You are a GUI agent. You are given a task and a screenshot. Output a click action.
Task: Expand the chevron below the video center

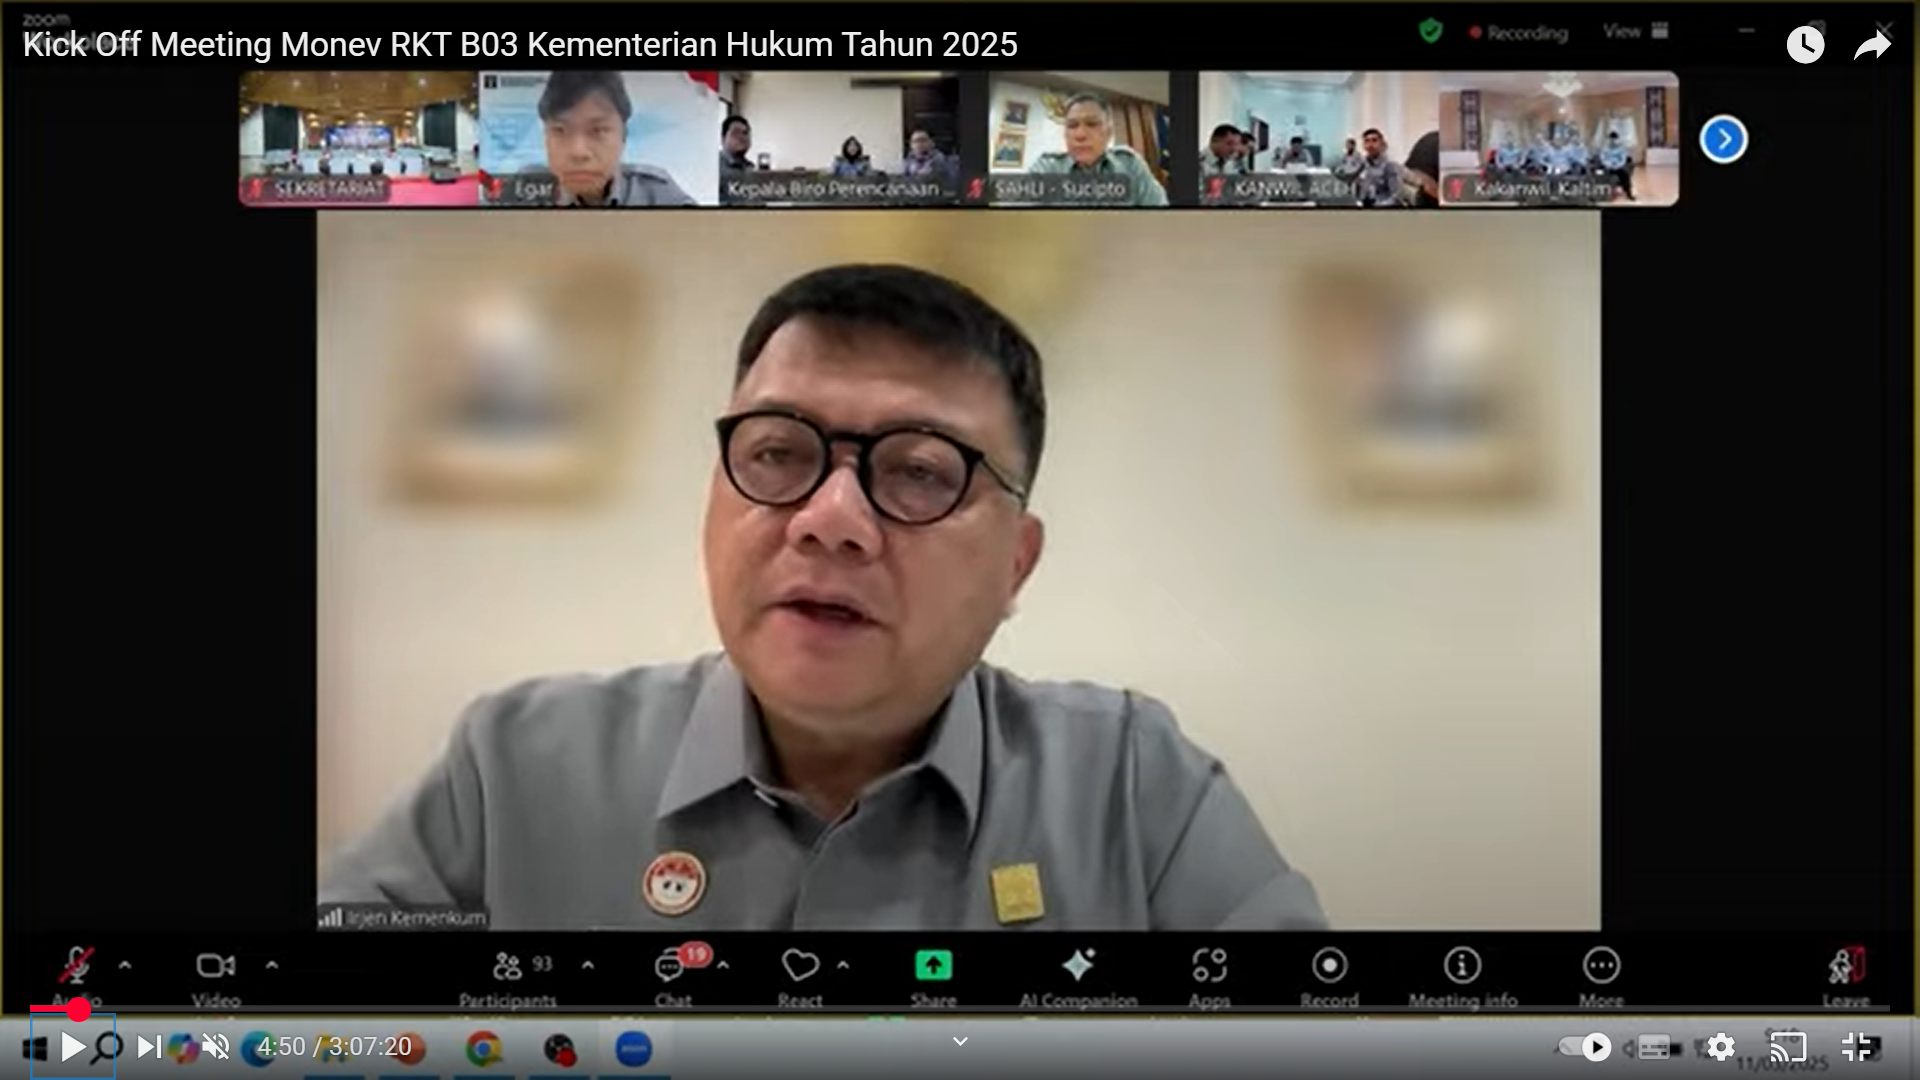(960, 1042)
